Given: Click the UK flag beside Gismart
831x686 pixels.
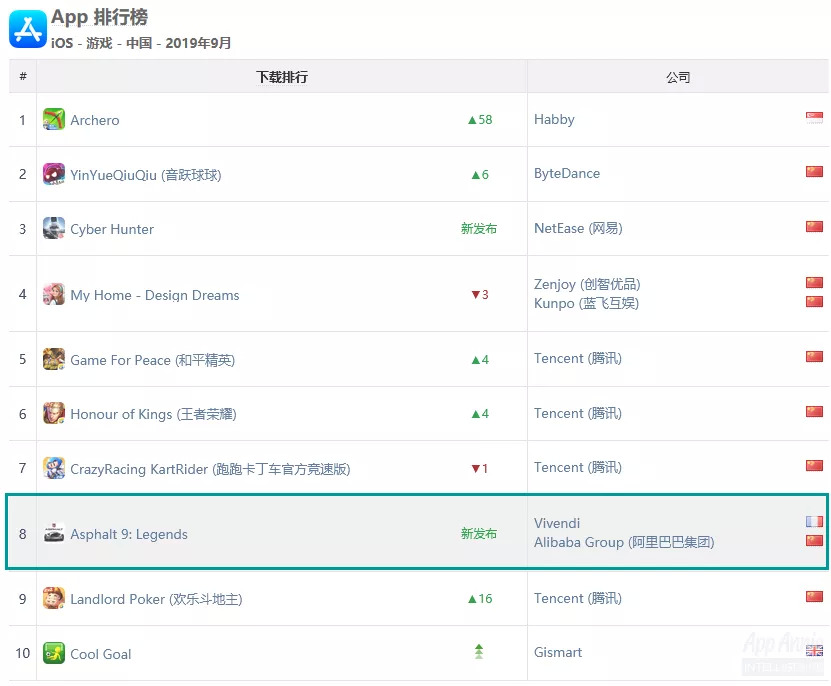Looking at the screenshot, I should tap(814, 650).
